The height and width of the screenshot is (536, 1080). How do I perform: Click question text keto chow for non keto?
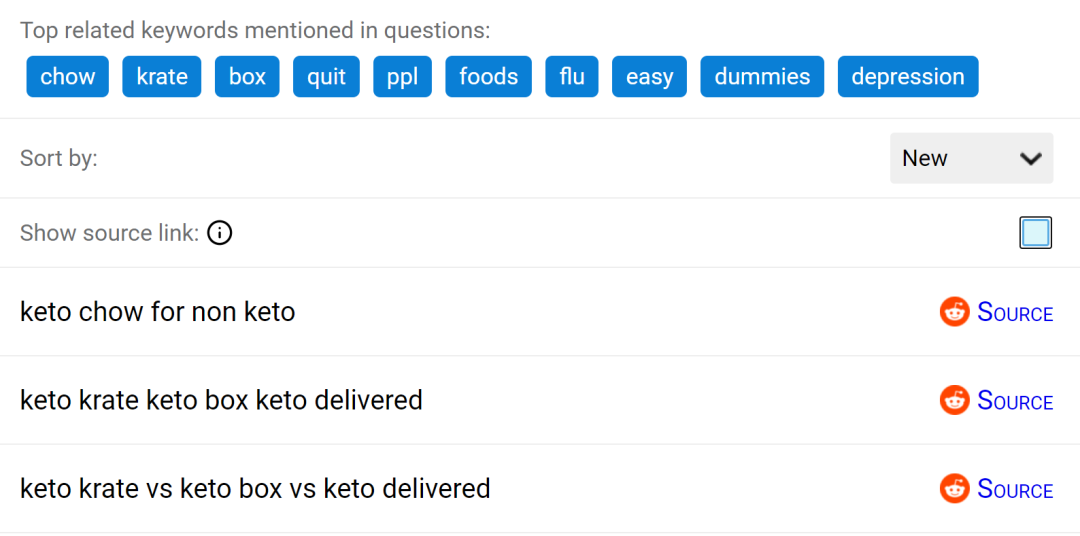(x=158, y=312)
